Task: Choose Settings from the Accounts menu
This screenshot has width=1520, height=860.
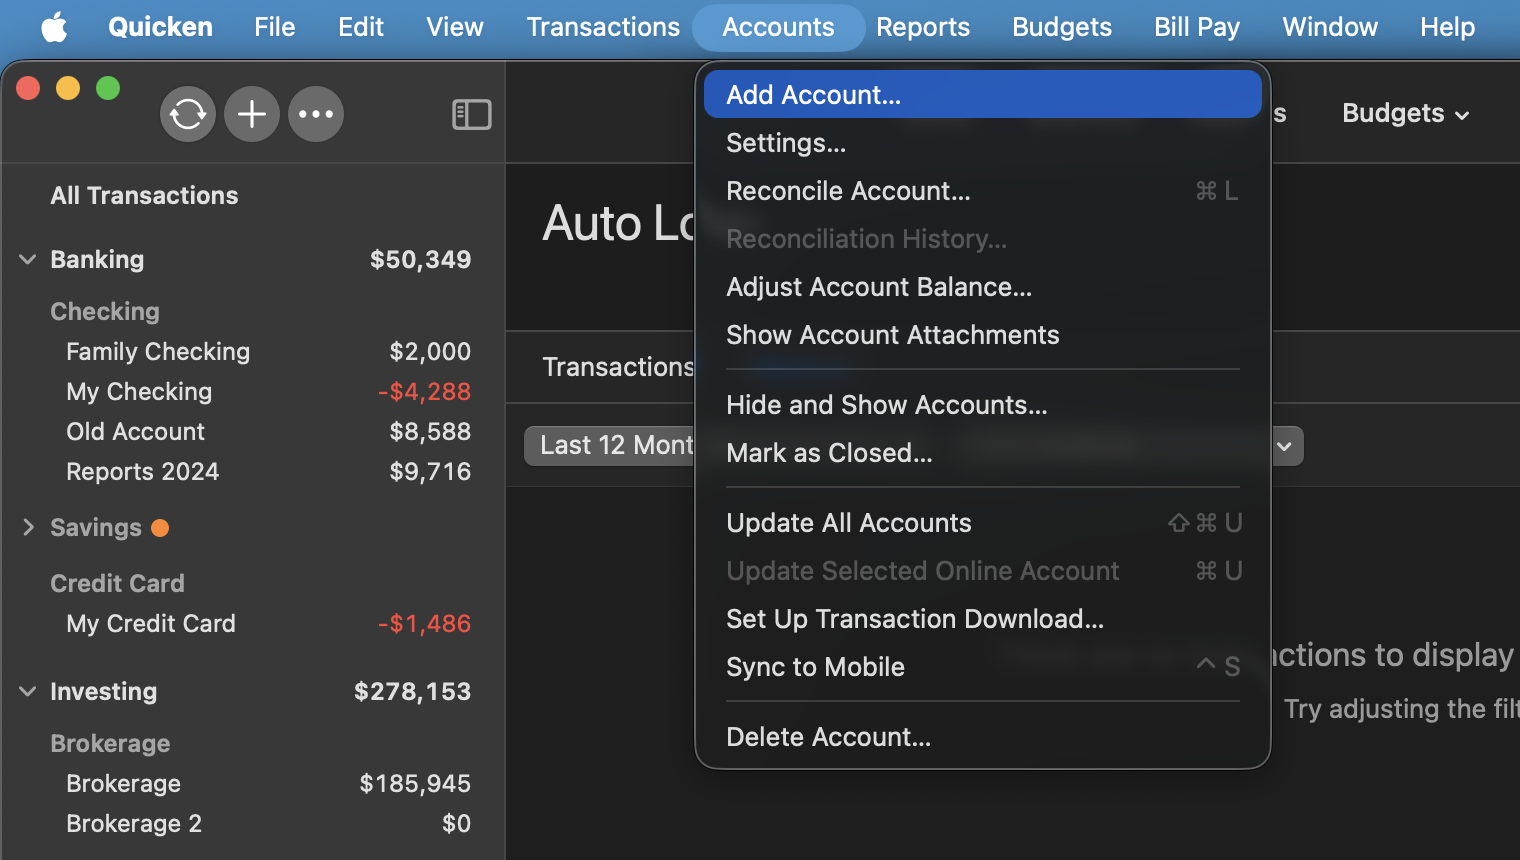Action: 786,142
